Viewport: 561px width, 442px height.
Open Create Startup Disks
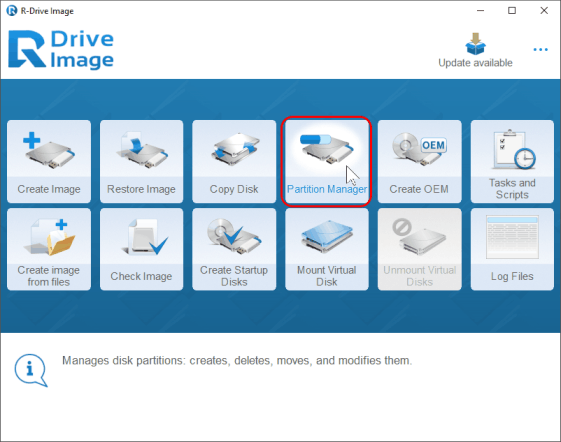point(234,249)
